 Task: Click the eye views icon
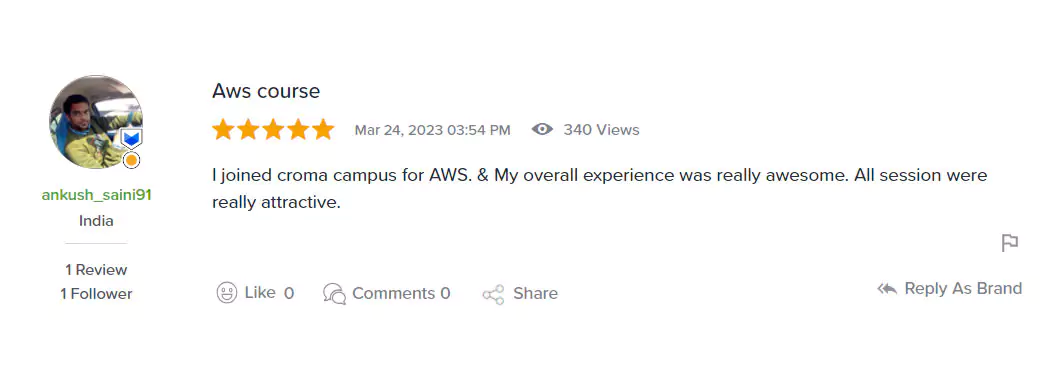(542, 129)
